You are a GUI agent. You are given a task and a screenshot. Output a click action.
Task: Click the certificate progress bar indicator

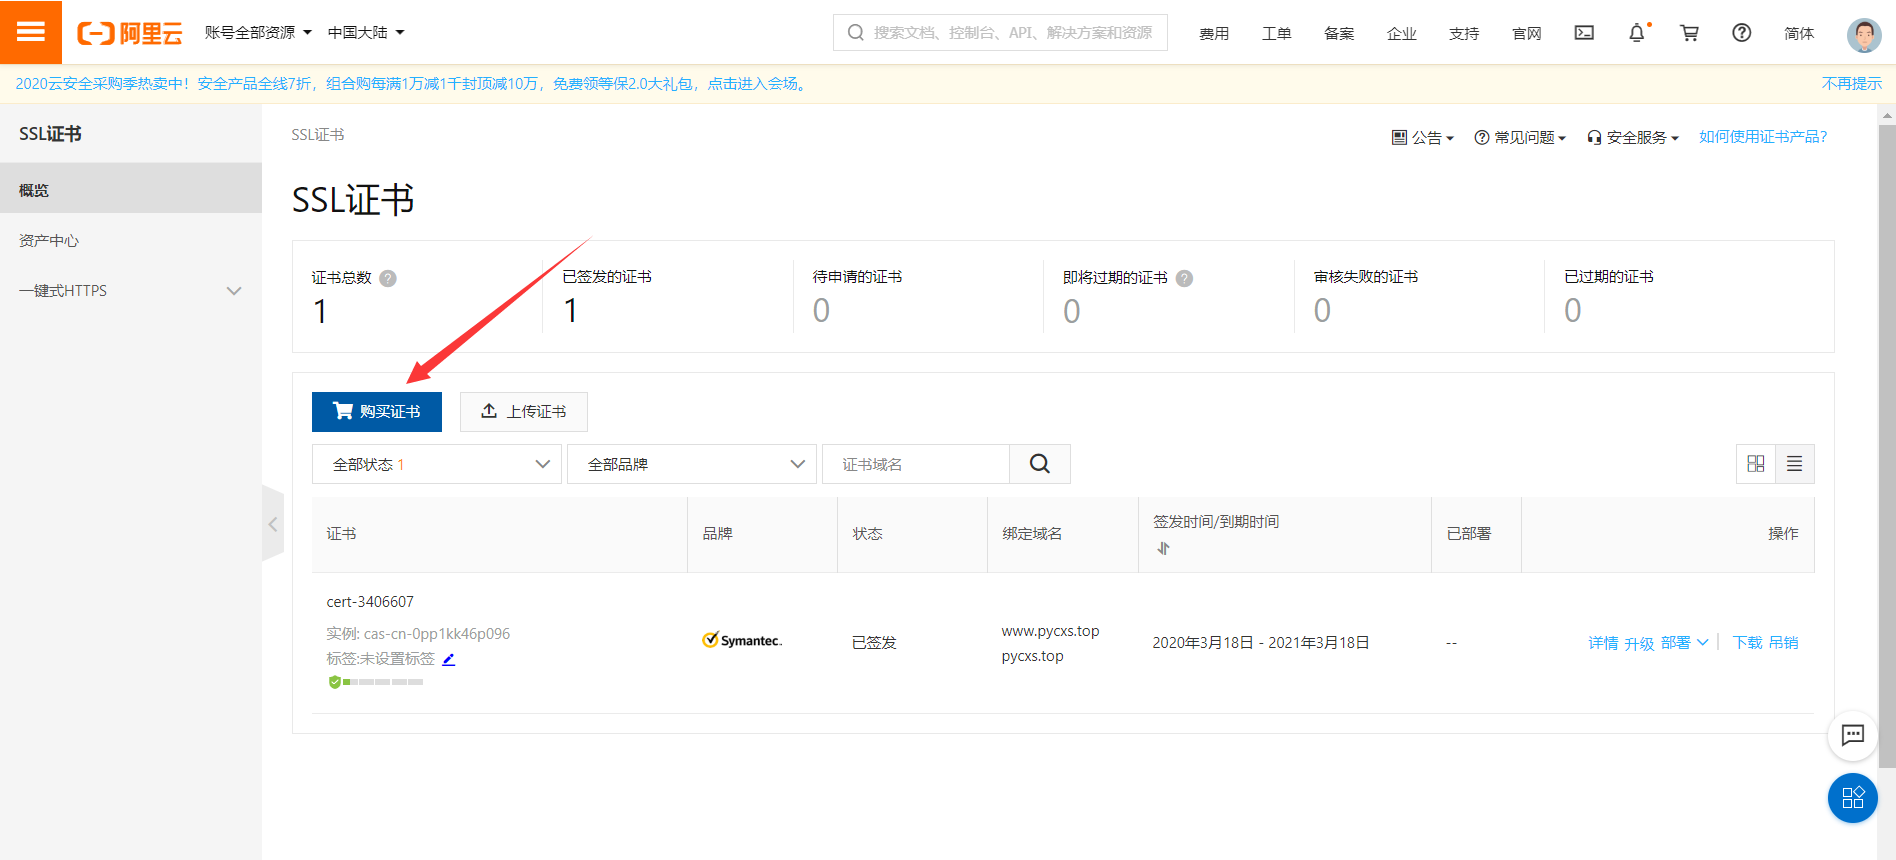pos(383,682)
